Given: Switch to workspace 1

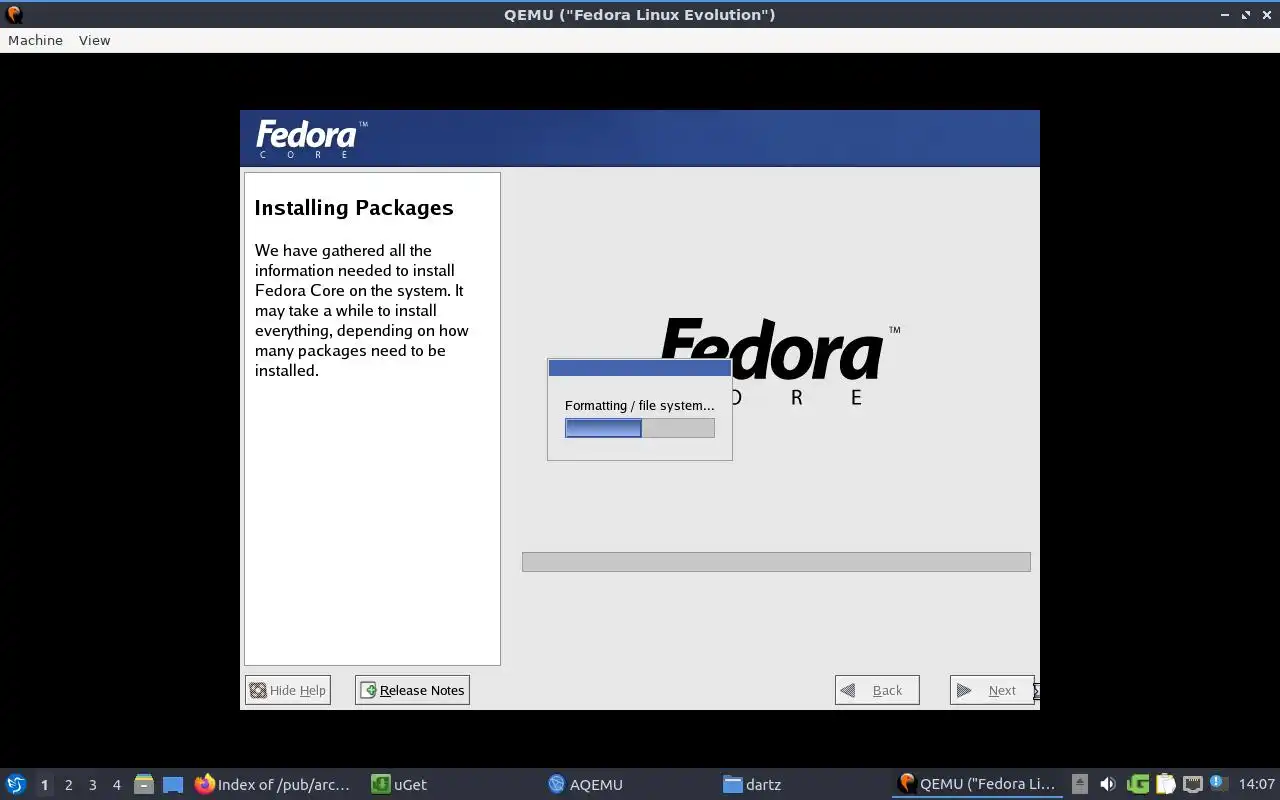Looking at the screenshot, I should pos(44,785).
